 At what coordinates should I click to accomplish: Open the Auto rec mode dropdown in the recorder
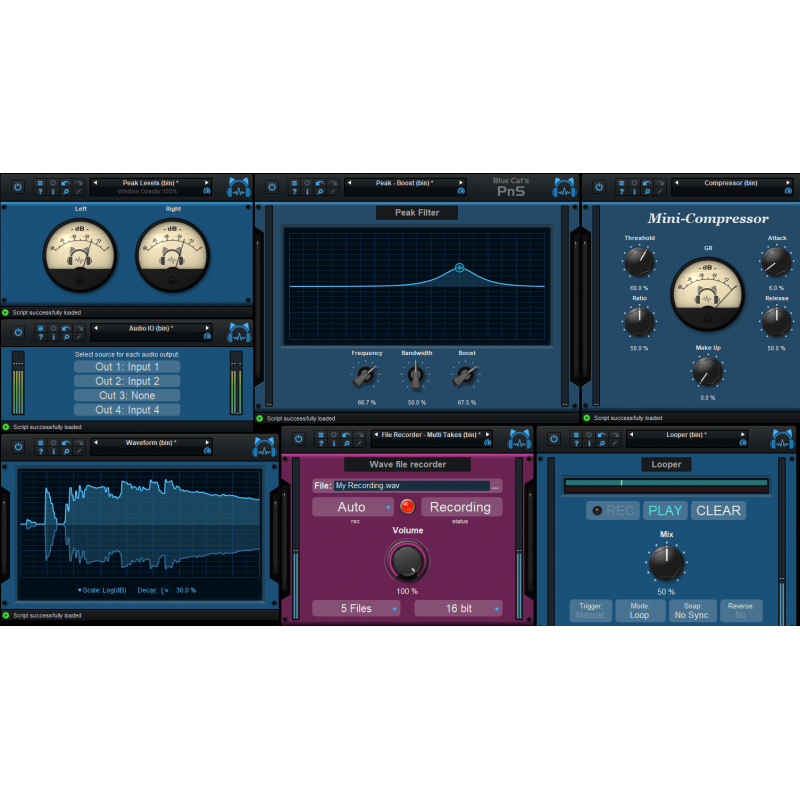pyautogui.click(x=354, y=507)
